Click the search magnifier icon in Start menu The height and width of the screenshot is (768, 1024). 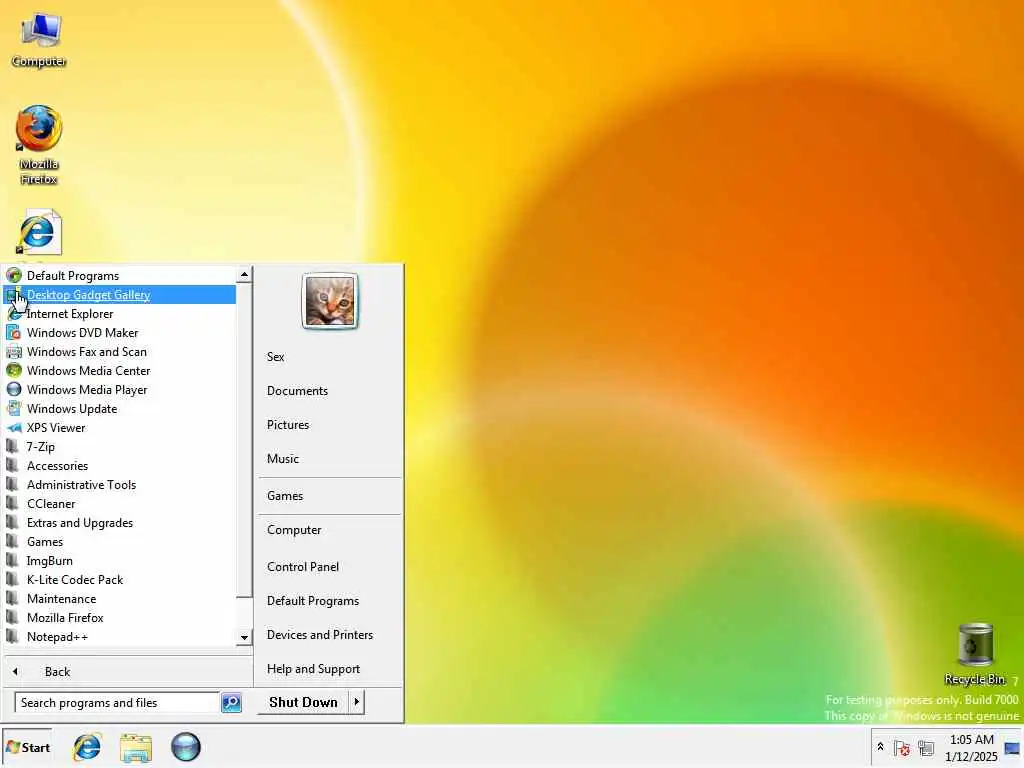(x=231, y=703)
